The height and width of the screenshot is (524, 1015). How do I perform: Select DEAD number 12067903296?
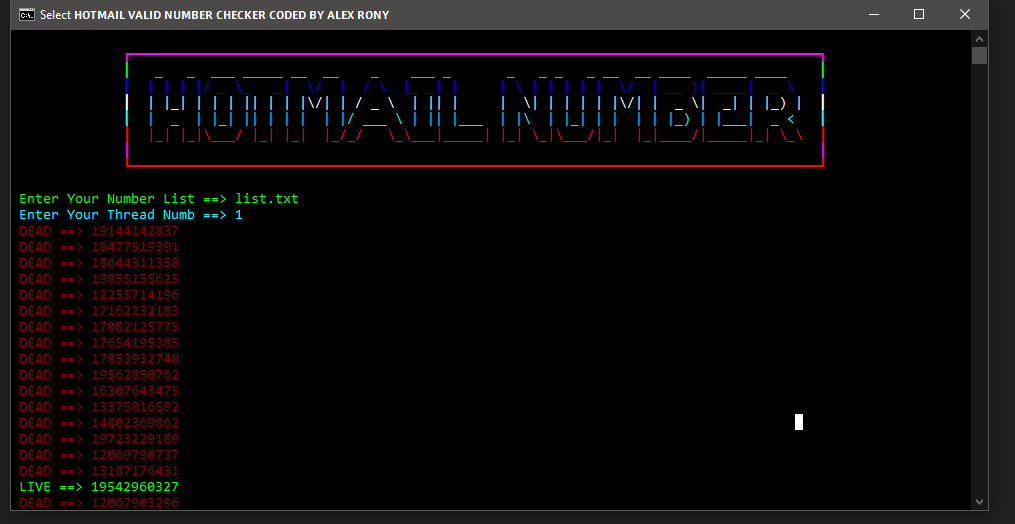pos(135,503)
